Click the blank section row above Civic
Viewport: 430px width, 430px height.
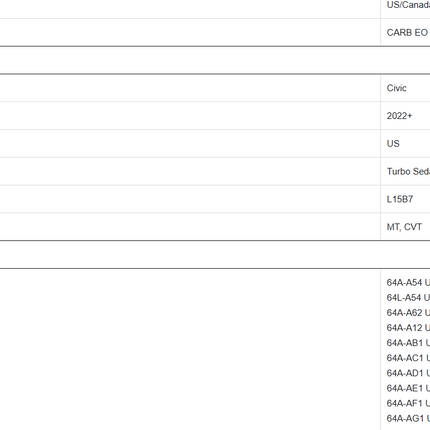coord(215,60)
